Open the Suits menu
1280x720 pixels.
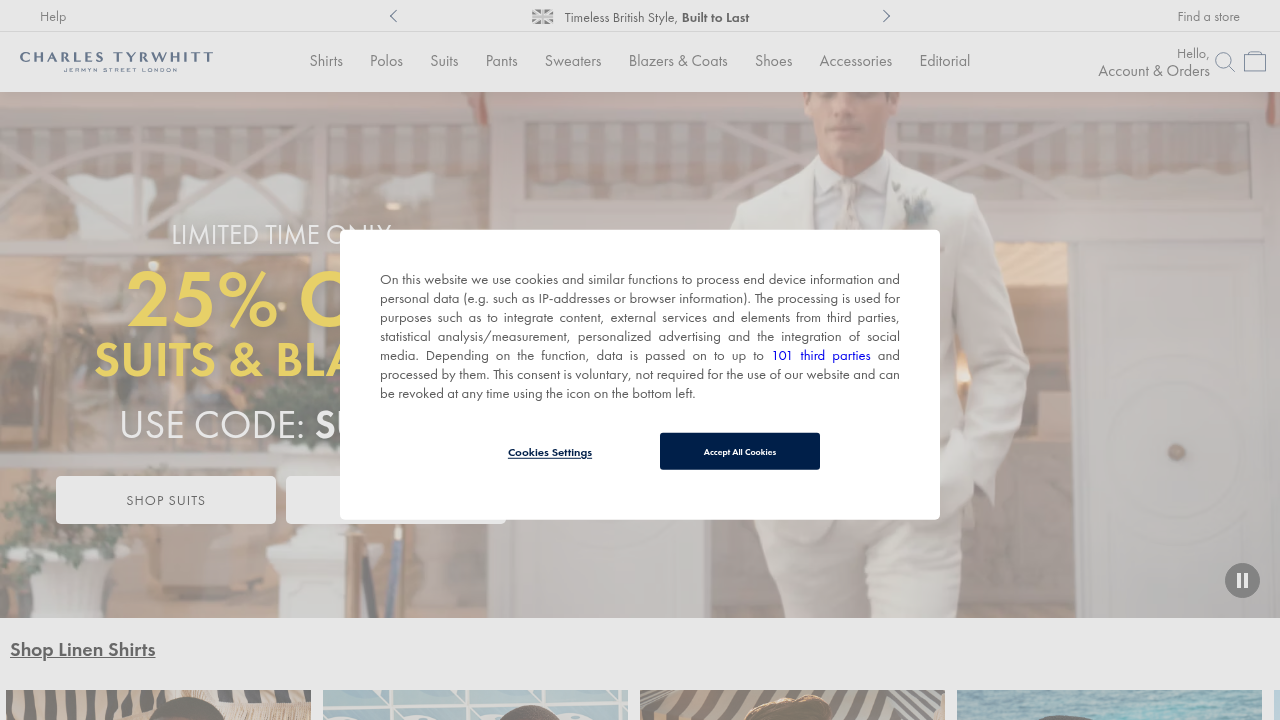click(444, 61)
